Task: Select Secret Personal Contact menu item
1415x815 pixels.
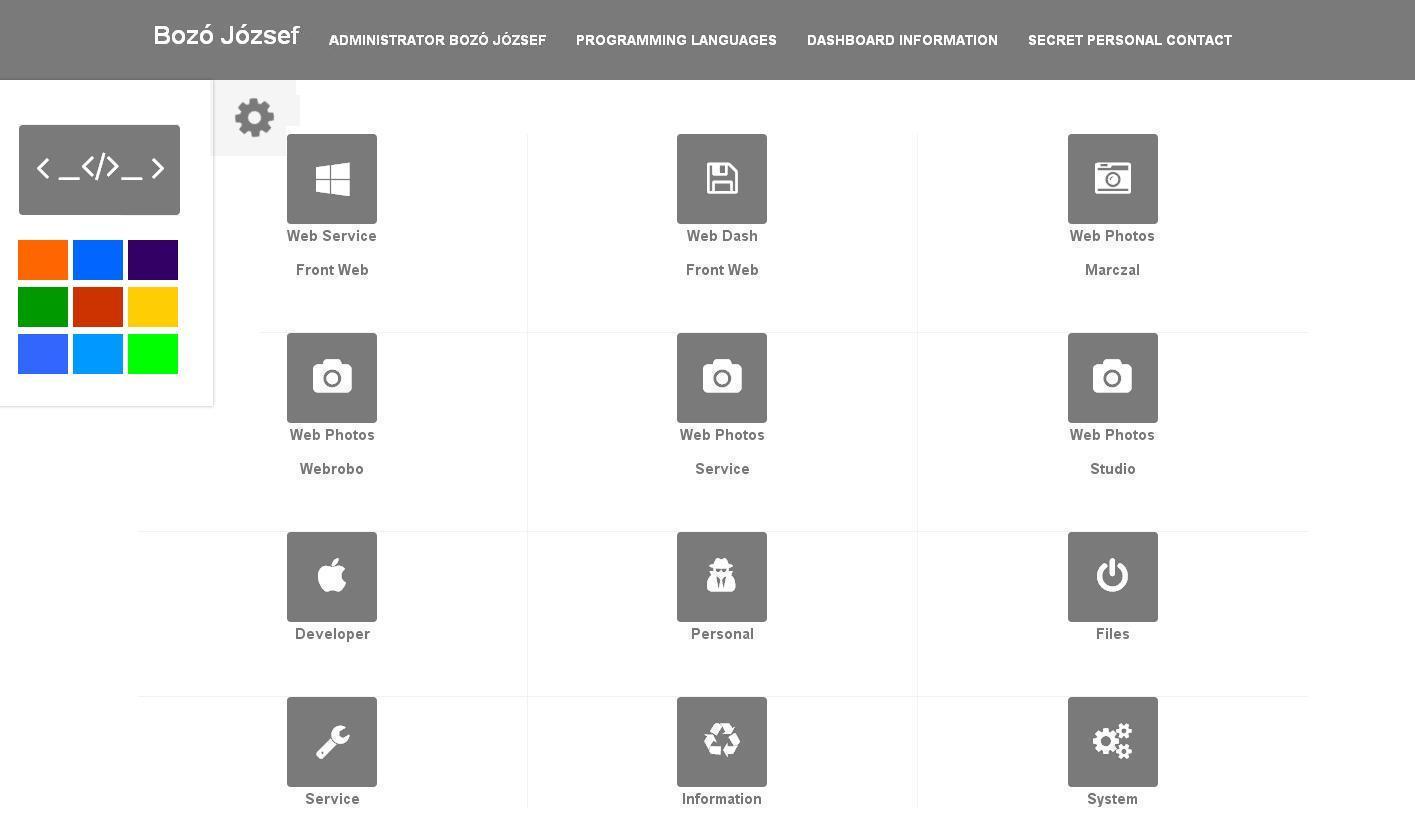Action: tap(1130, 40)
